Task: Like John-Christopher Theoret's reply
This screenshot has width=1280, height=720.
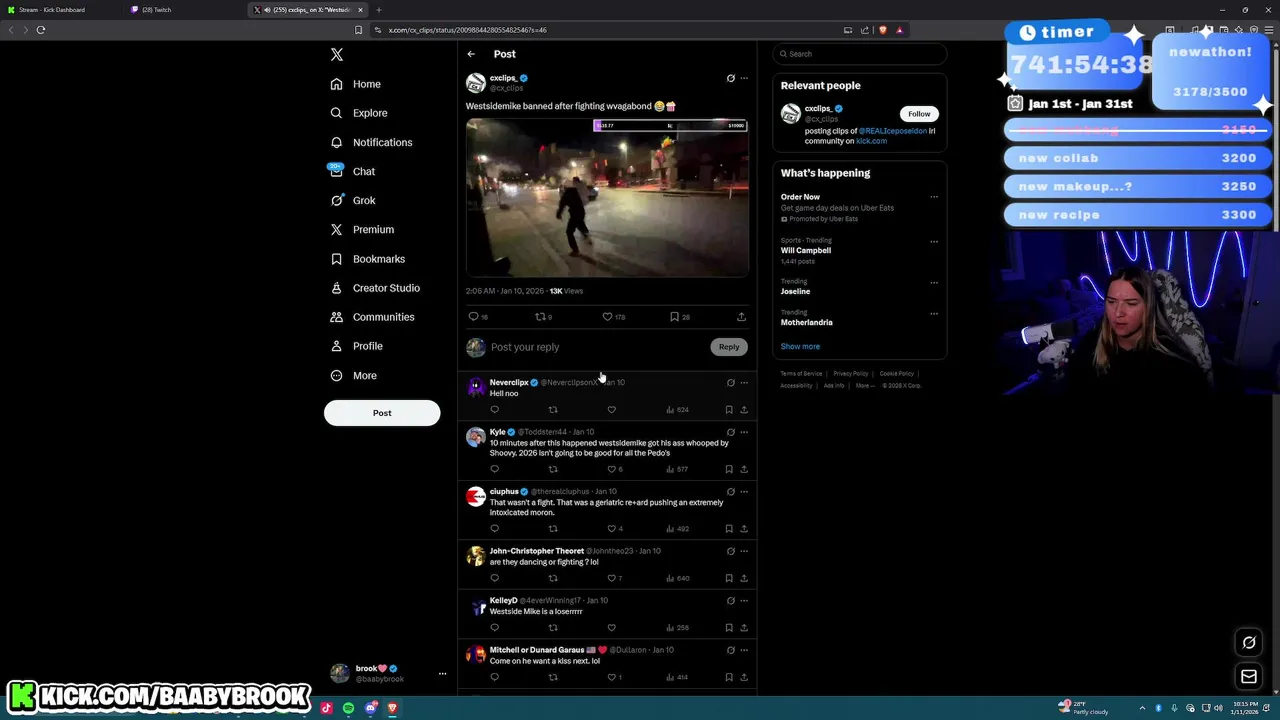Action: [611, 578]
